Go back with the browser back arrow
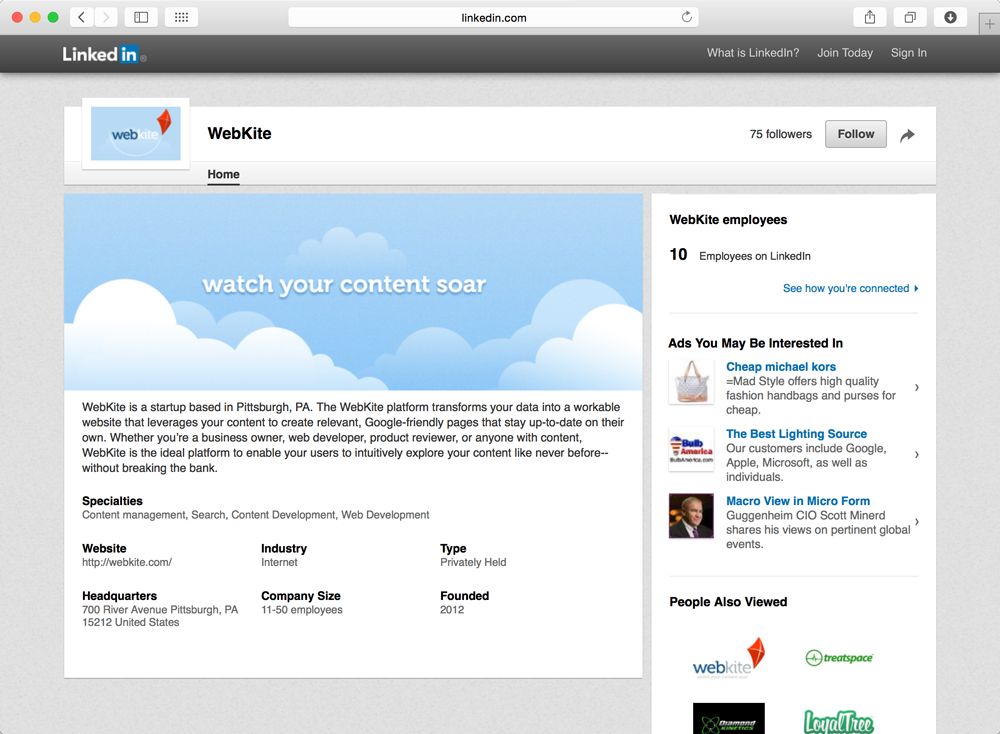 tap(81, 17)
